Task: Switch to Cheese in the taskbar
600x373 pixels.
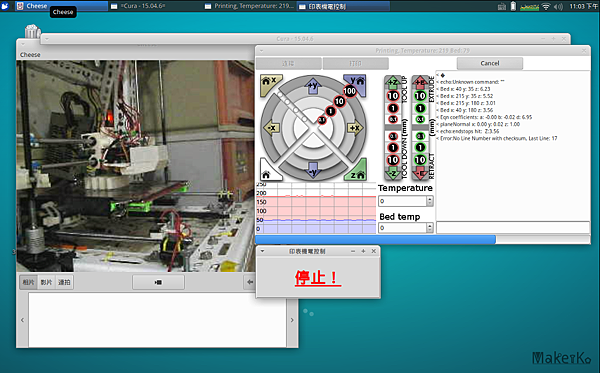Action: pyautogui.click(x=61, y=6)
